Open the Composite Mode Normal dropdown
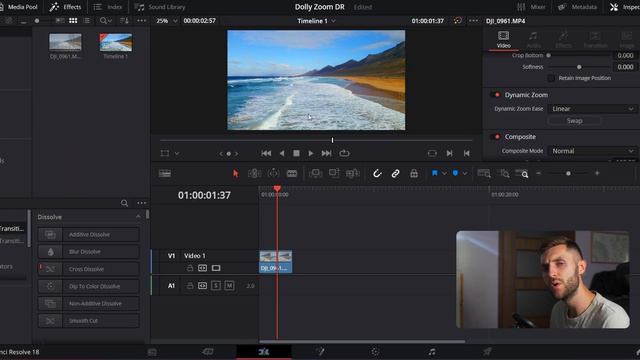Image resolution: width=640 pixels, height=360 pixels. coord(592,151)
